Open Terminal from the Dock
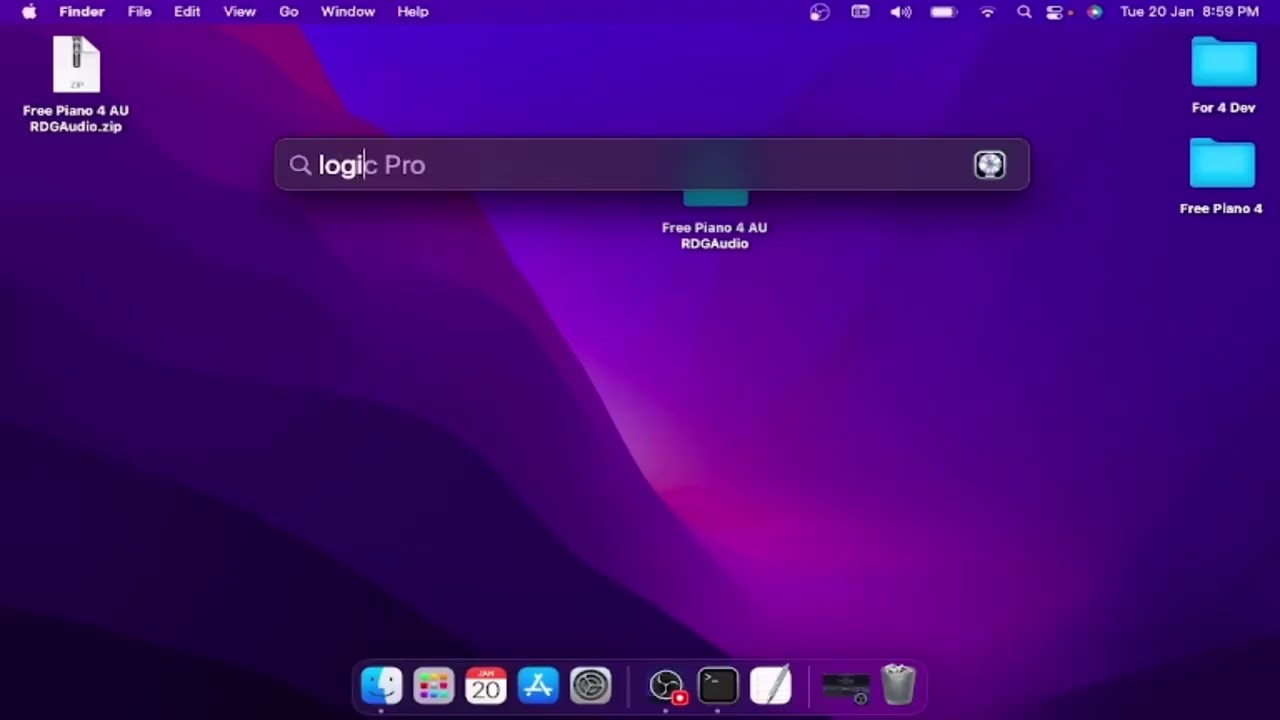 [x=718, y=686]
